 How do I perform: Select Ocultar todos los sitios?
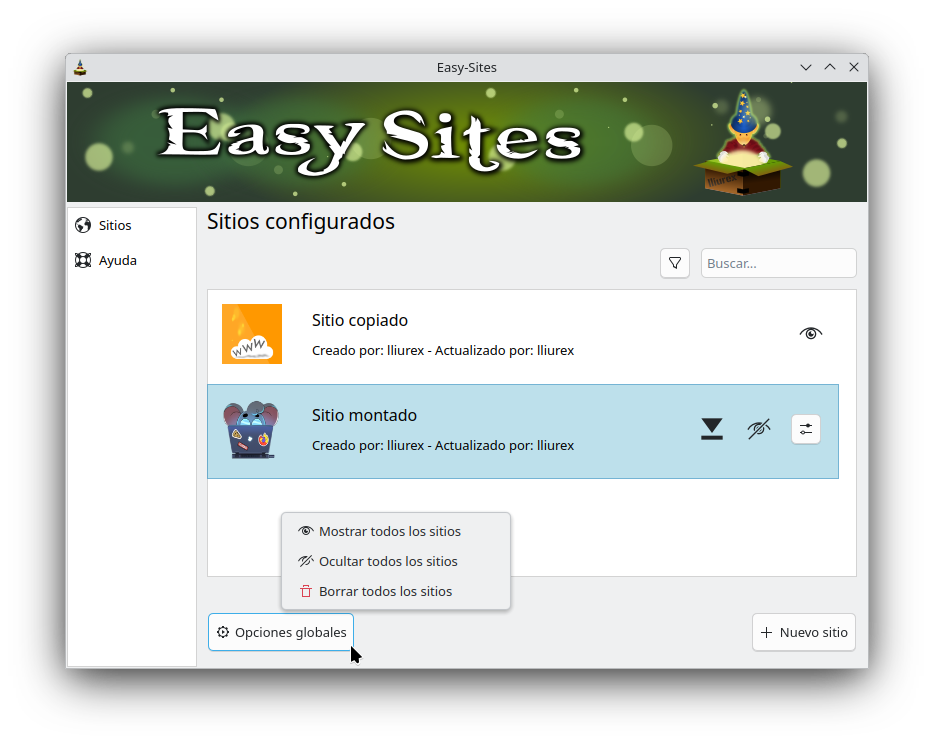(x=388, y=562)
